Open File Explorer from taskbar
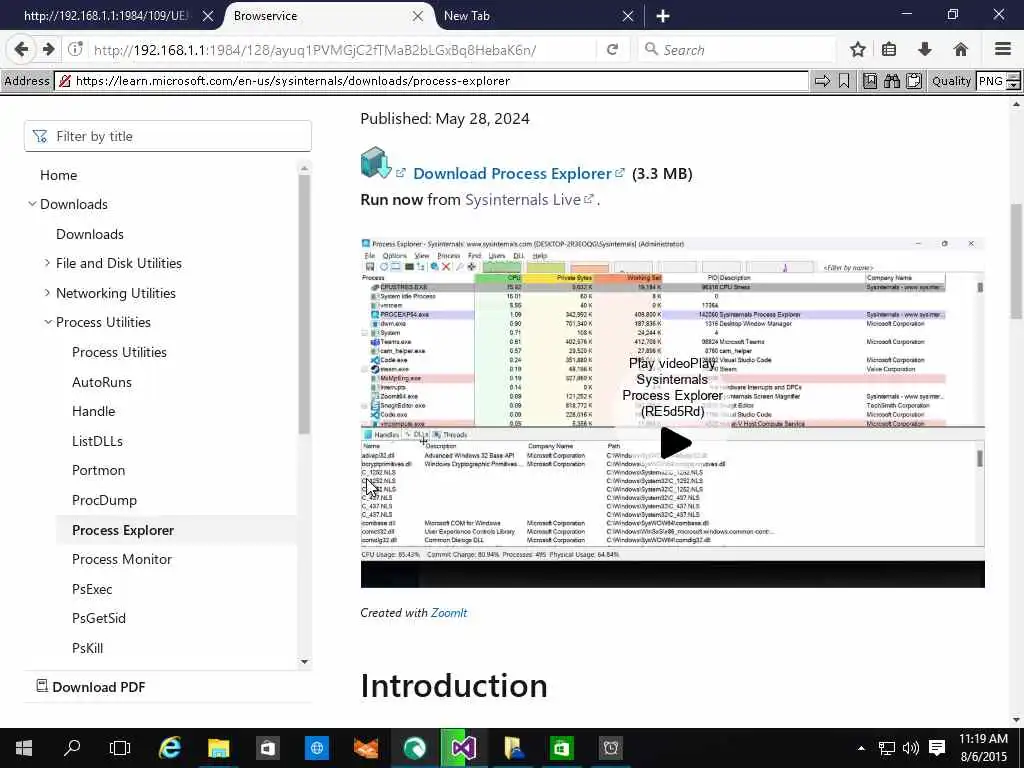The image size is (1024, 768). (x=218, y=748)
